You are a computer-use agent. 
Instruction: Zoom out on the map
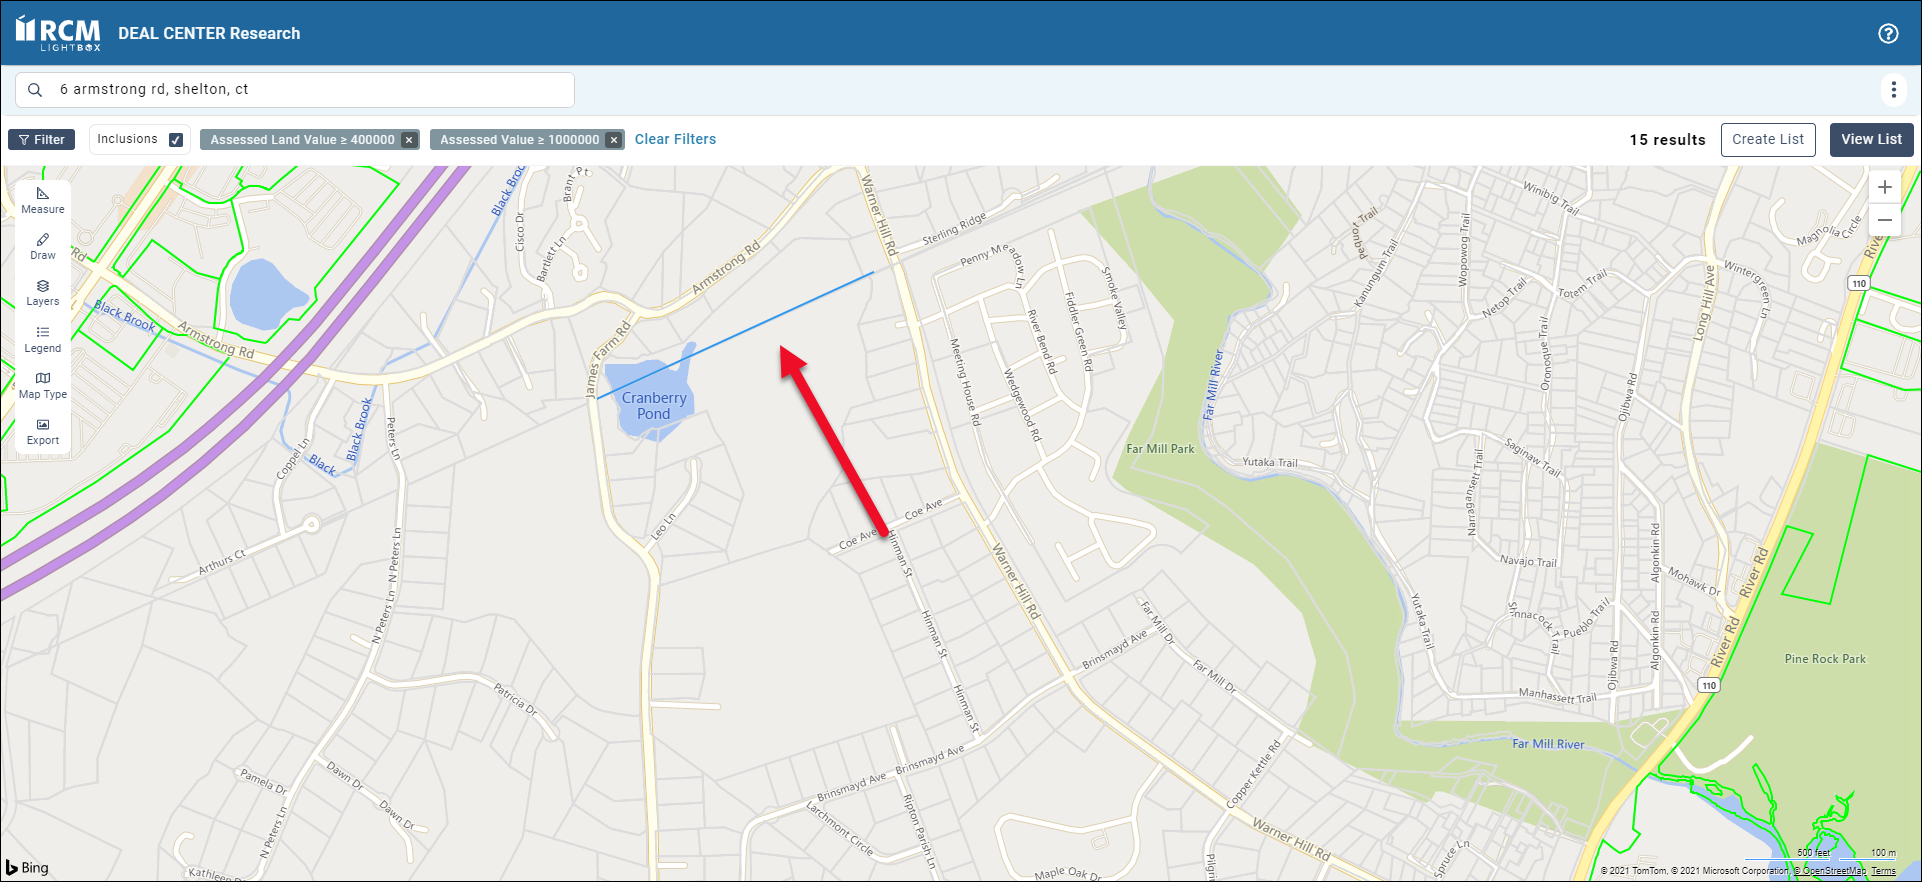(1884, 220)
